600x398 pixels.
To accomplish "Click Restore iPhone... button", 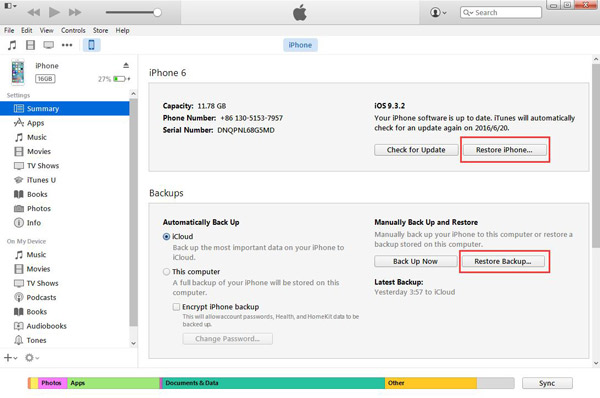I will (504, 150).
